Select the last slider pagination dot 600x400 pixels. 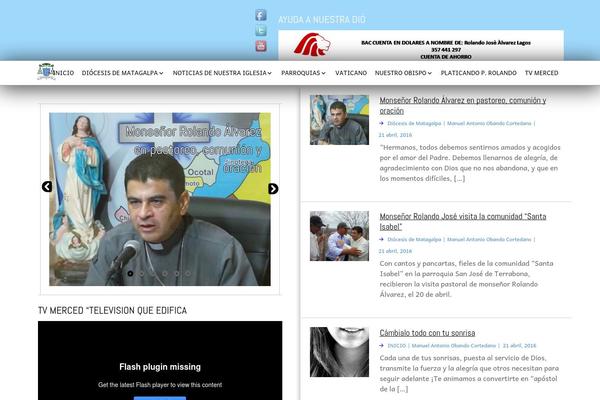point(188,273)
